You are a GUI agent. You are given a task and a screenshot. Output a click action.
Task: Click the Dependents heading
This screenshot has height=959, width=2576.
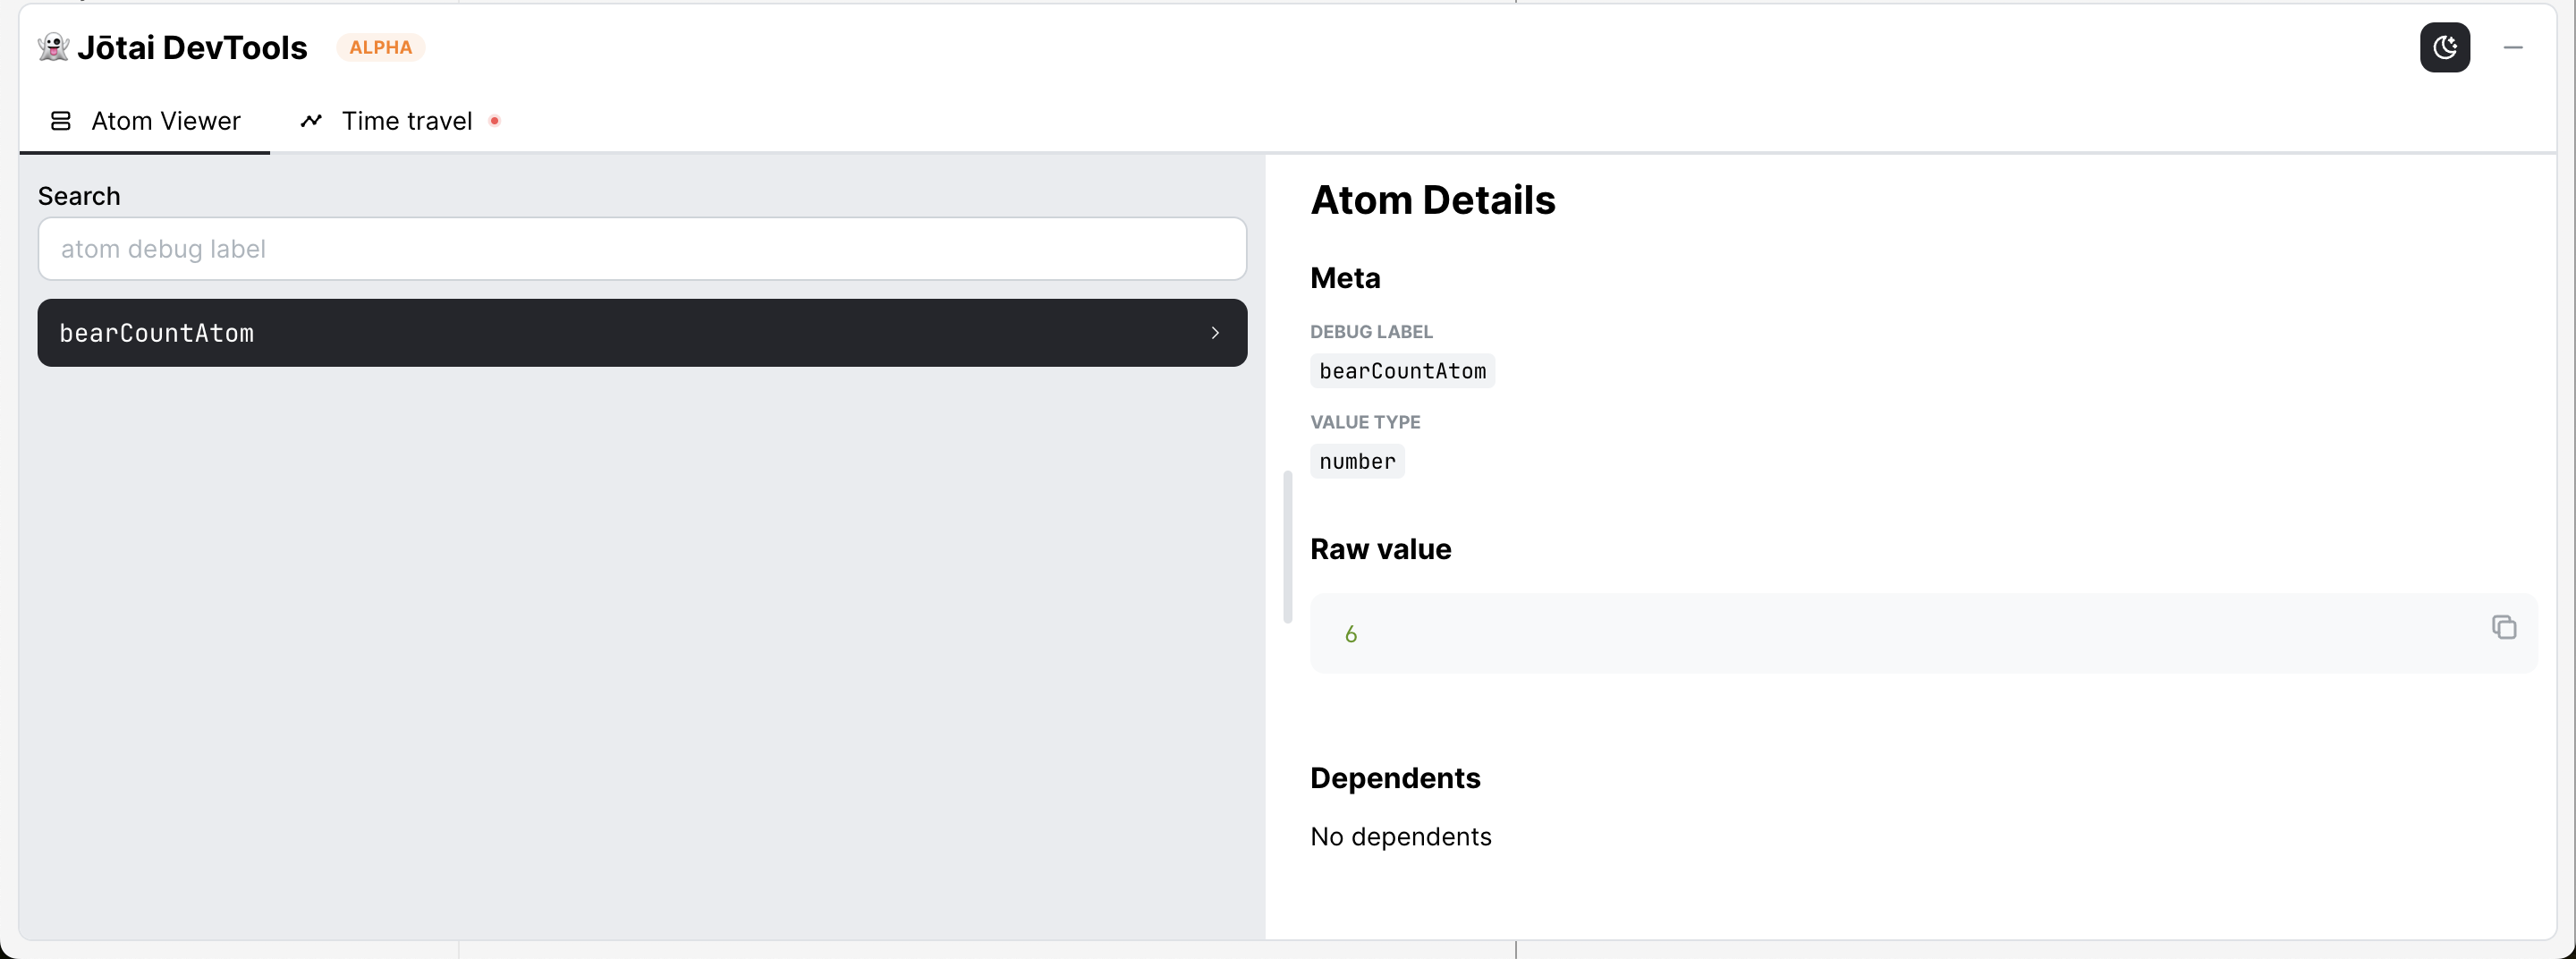click(x=1395, y=778)
